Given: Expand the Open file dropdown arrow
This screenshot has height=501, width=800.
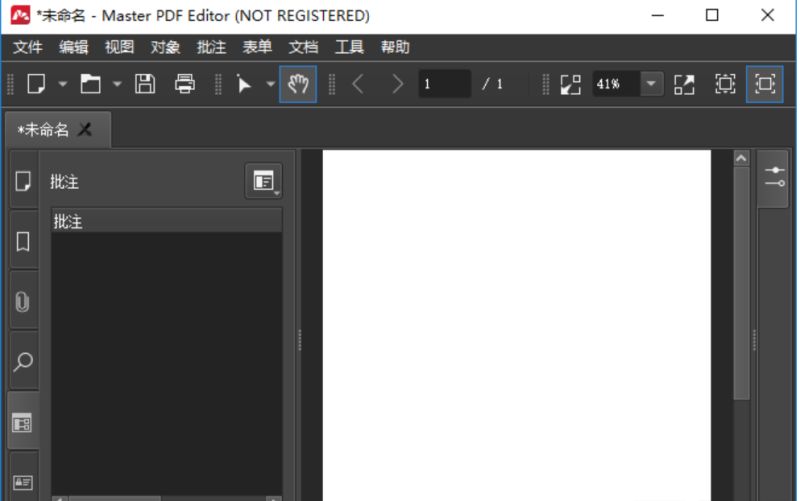Looking at the screenshot, I should 117,84.
